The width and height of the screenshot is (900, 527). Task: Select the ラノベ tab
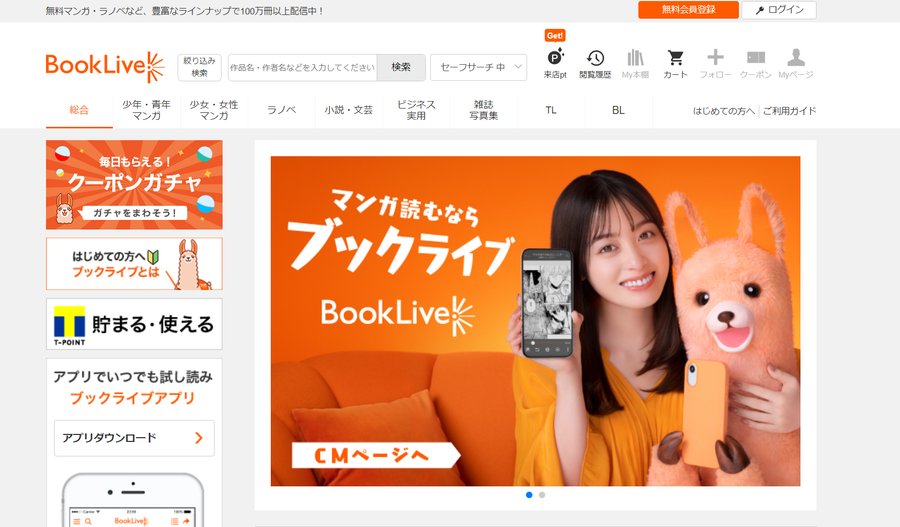[281, 110]
